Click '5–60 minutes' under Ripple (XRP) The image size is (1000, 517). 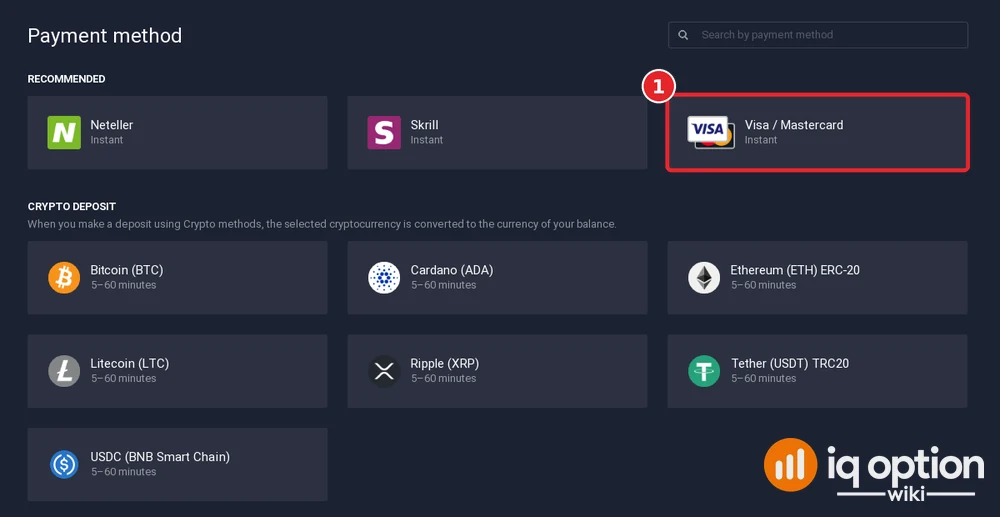pyautogui.click(x=443, y=378)
